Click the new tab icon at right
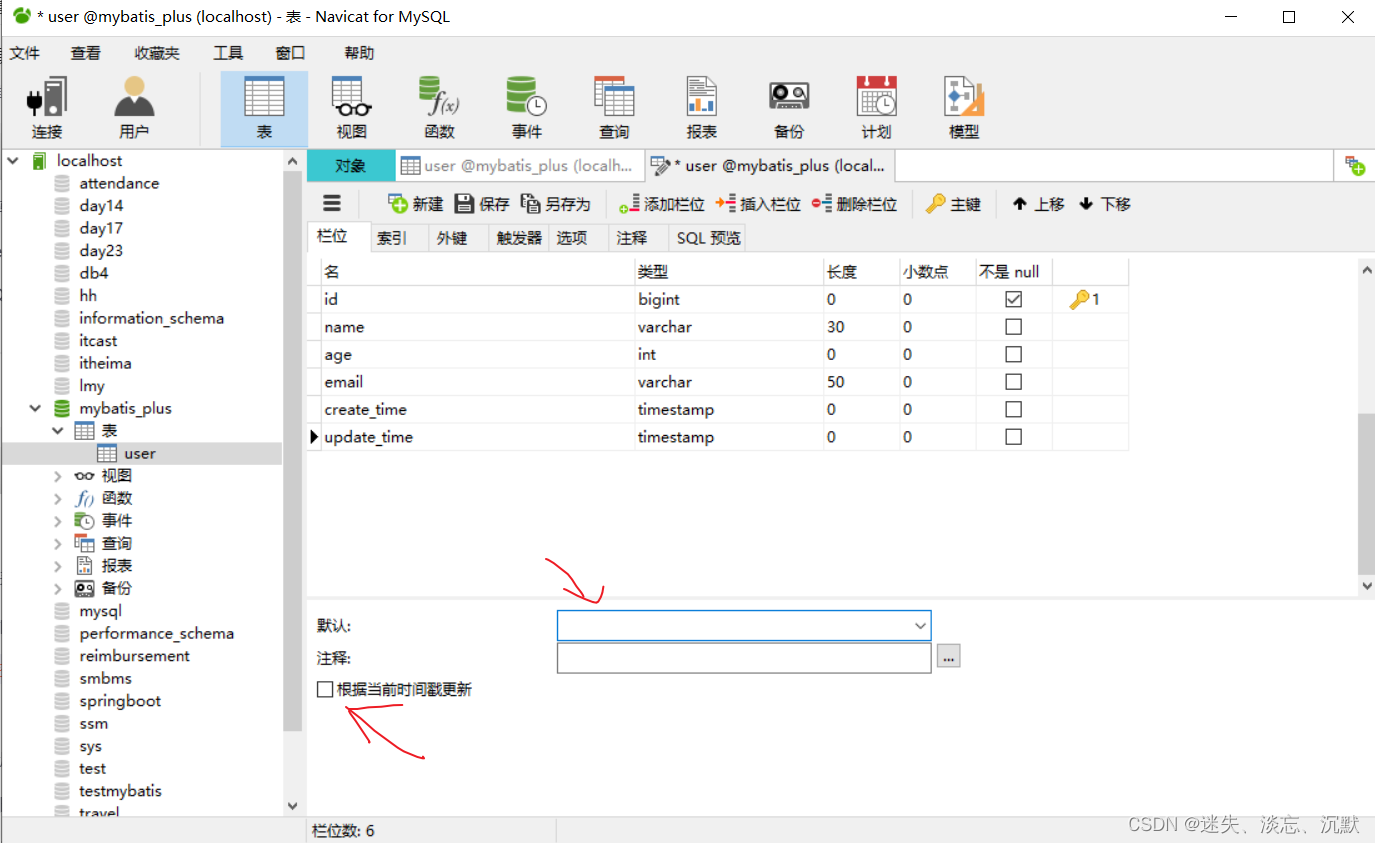 coord(1355,166)
